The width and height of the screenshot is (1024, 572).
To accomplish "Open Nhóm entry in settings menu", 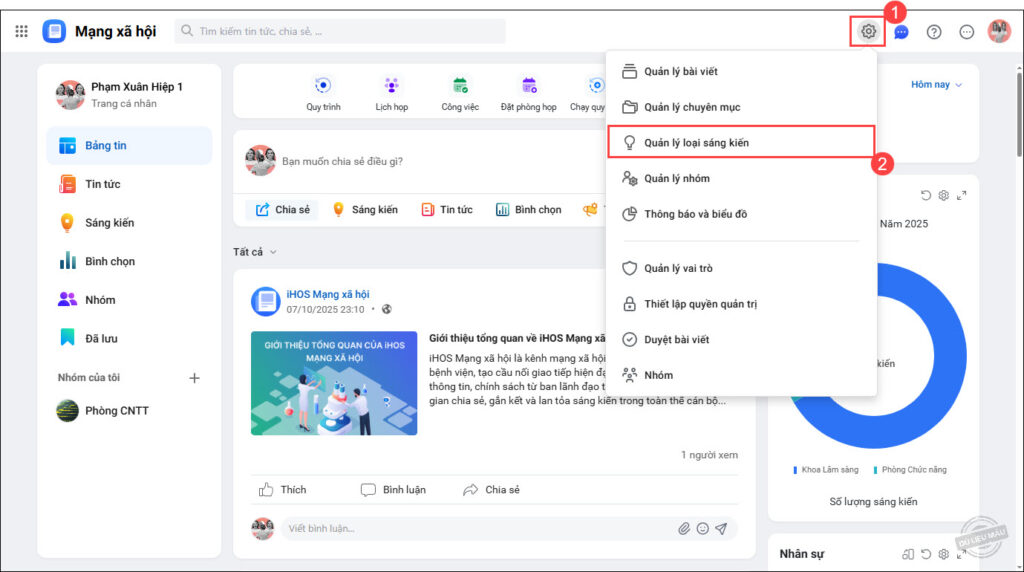I will coord(741,375).
